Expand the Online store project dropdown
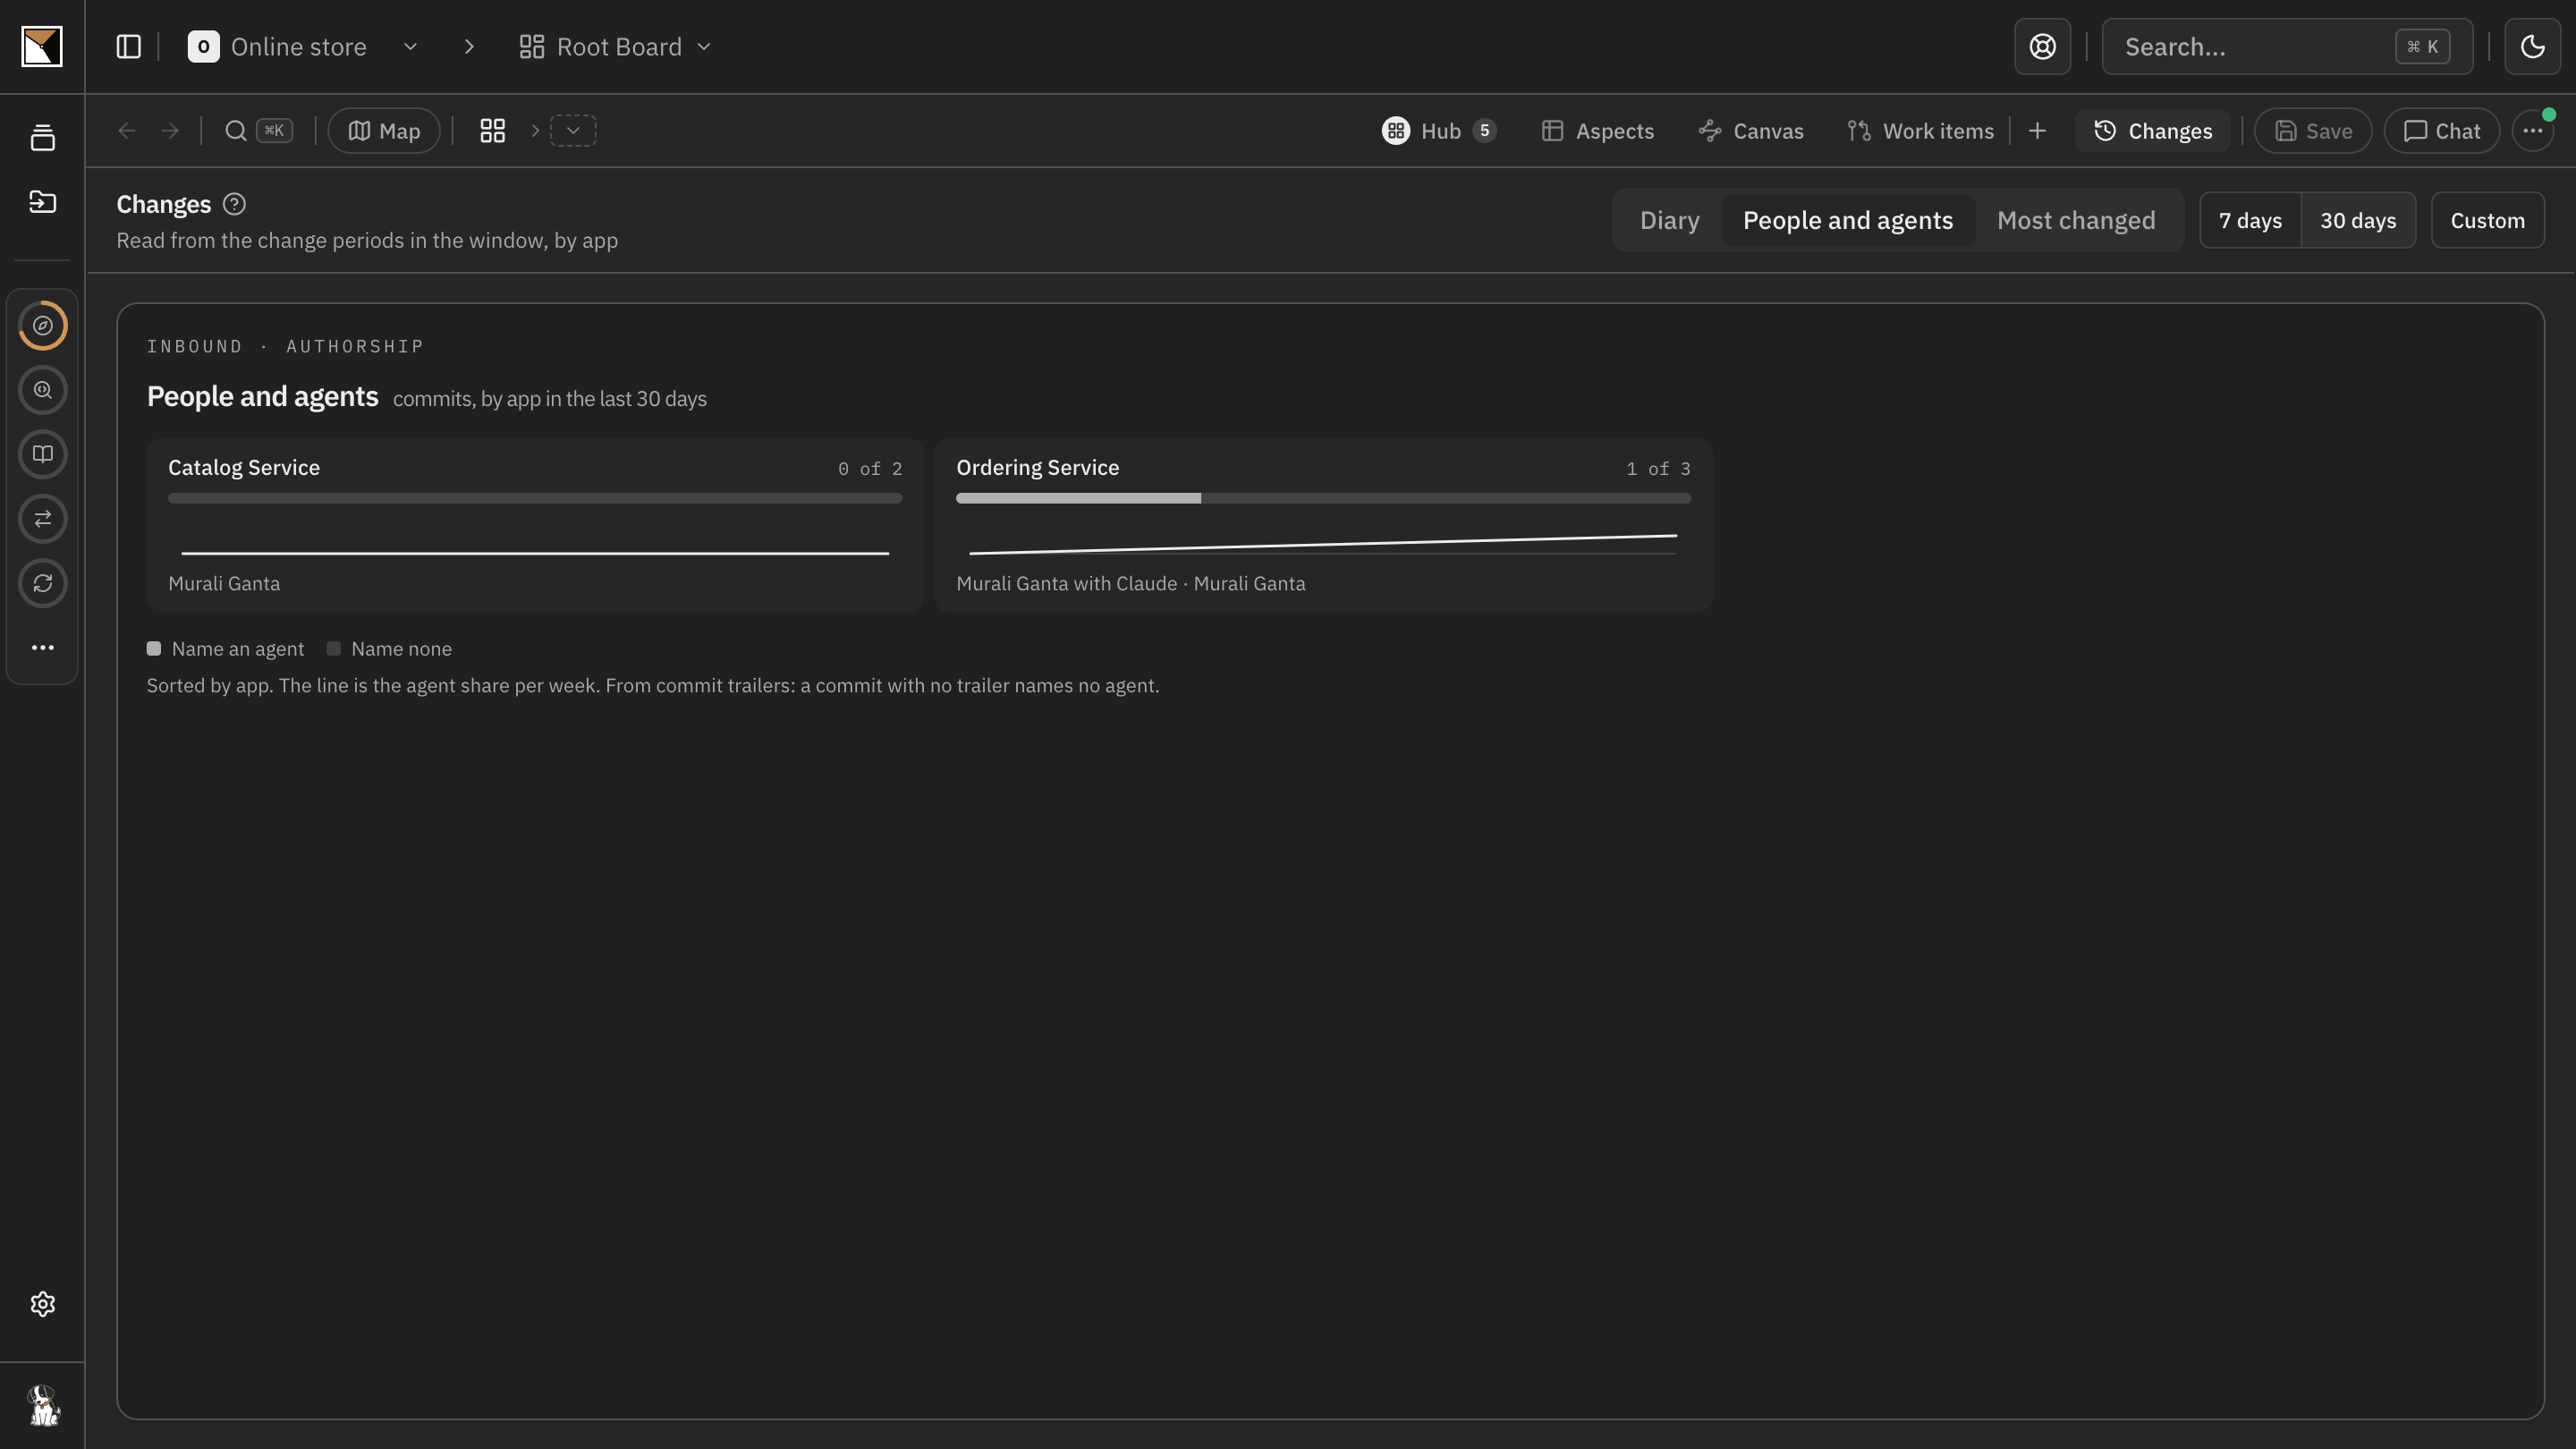This screenshot has height=1449, width=2576. [x=410, y=47]
